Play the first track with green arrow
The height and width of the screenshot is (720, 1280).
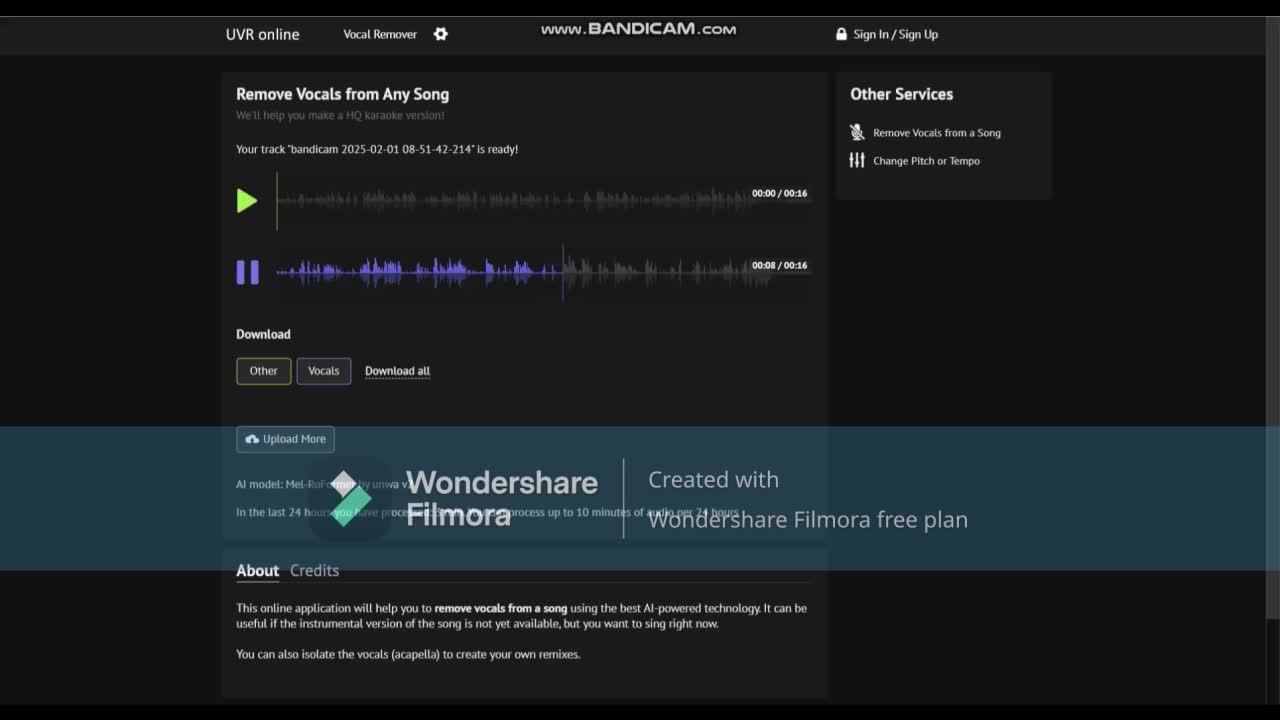tap(247, 201)
